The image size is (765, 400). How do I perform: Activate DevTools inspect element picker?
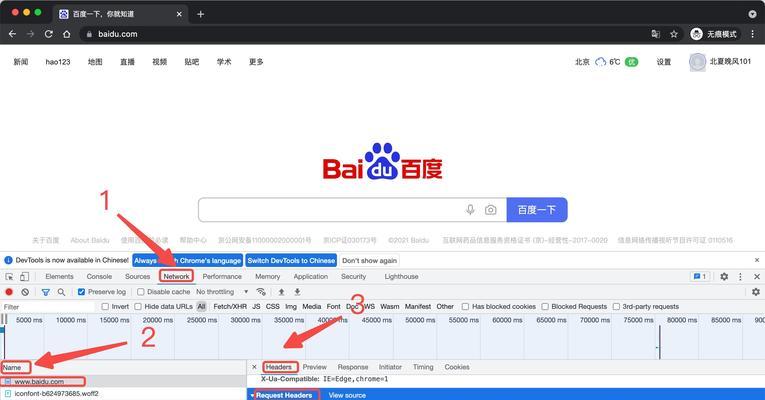pos(9,277)
